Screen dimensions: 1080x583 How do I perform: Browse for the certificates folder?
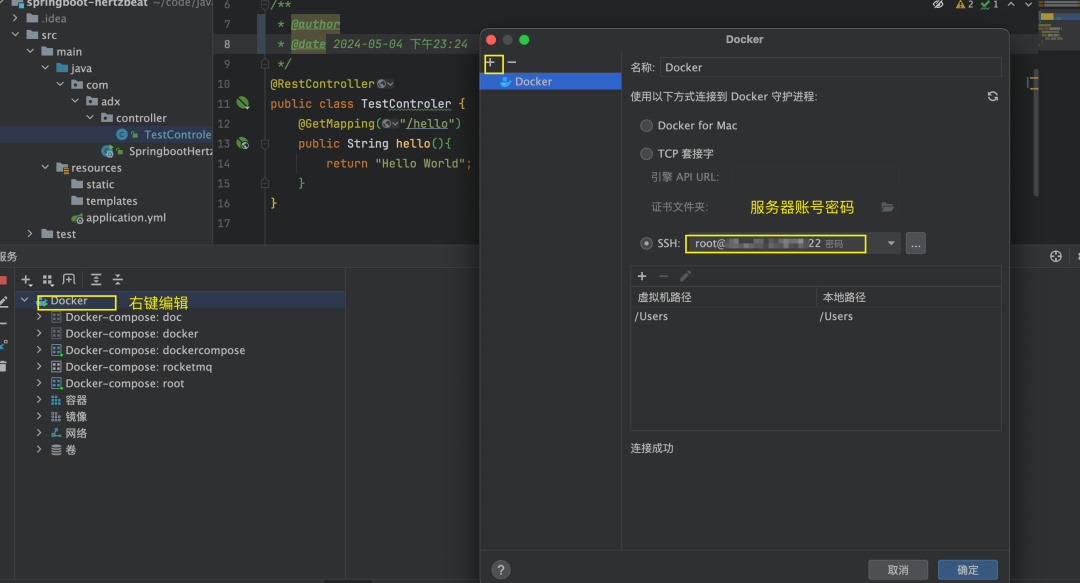tap(887, 207)
